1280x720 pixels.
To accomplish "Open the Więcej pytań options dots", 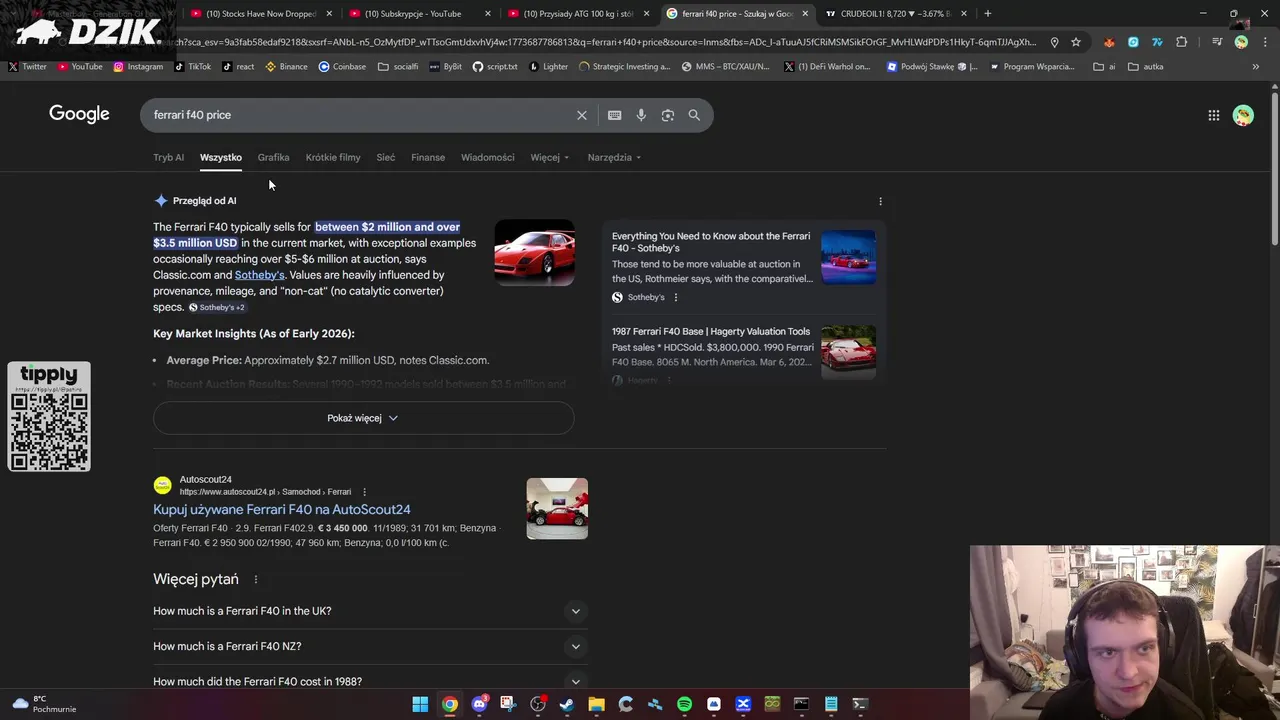I will [255, 579].
